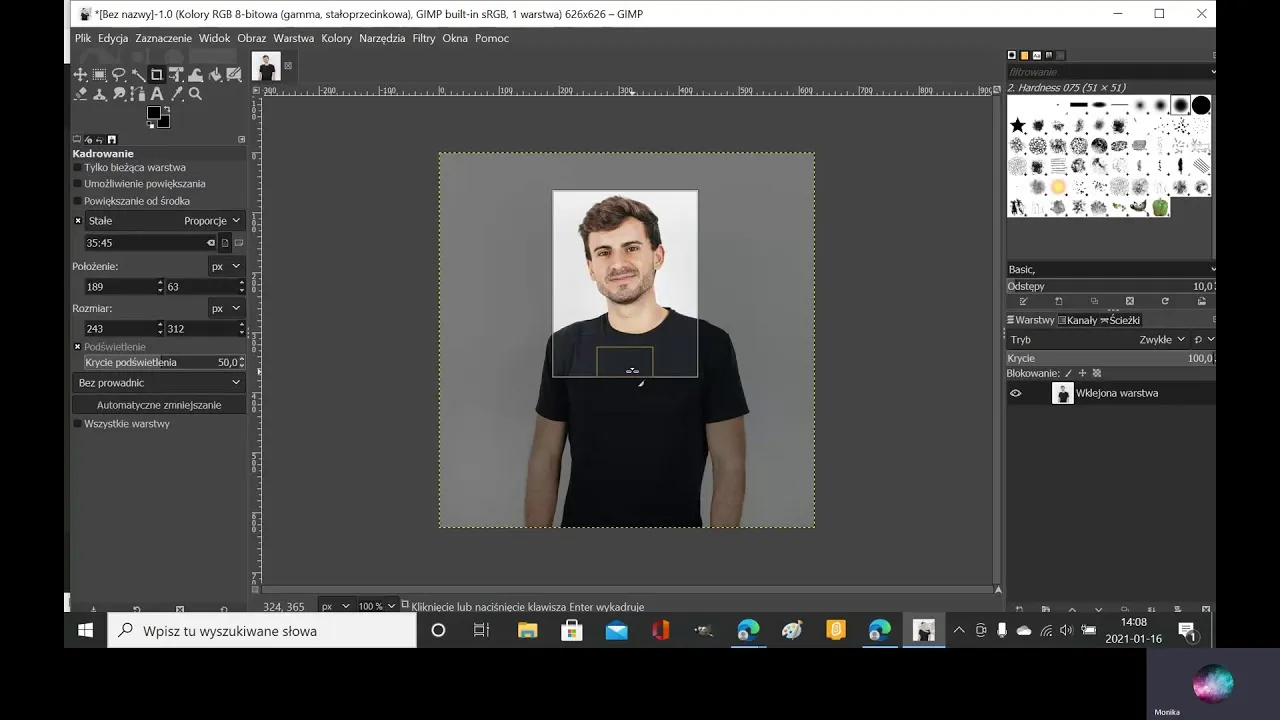
Task: Choose the Bucket Fill tool
Action: (x=215, y=75)
